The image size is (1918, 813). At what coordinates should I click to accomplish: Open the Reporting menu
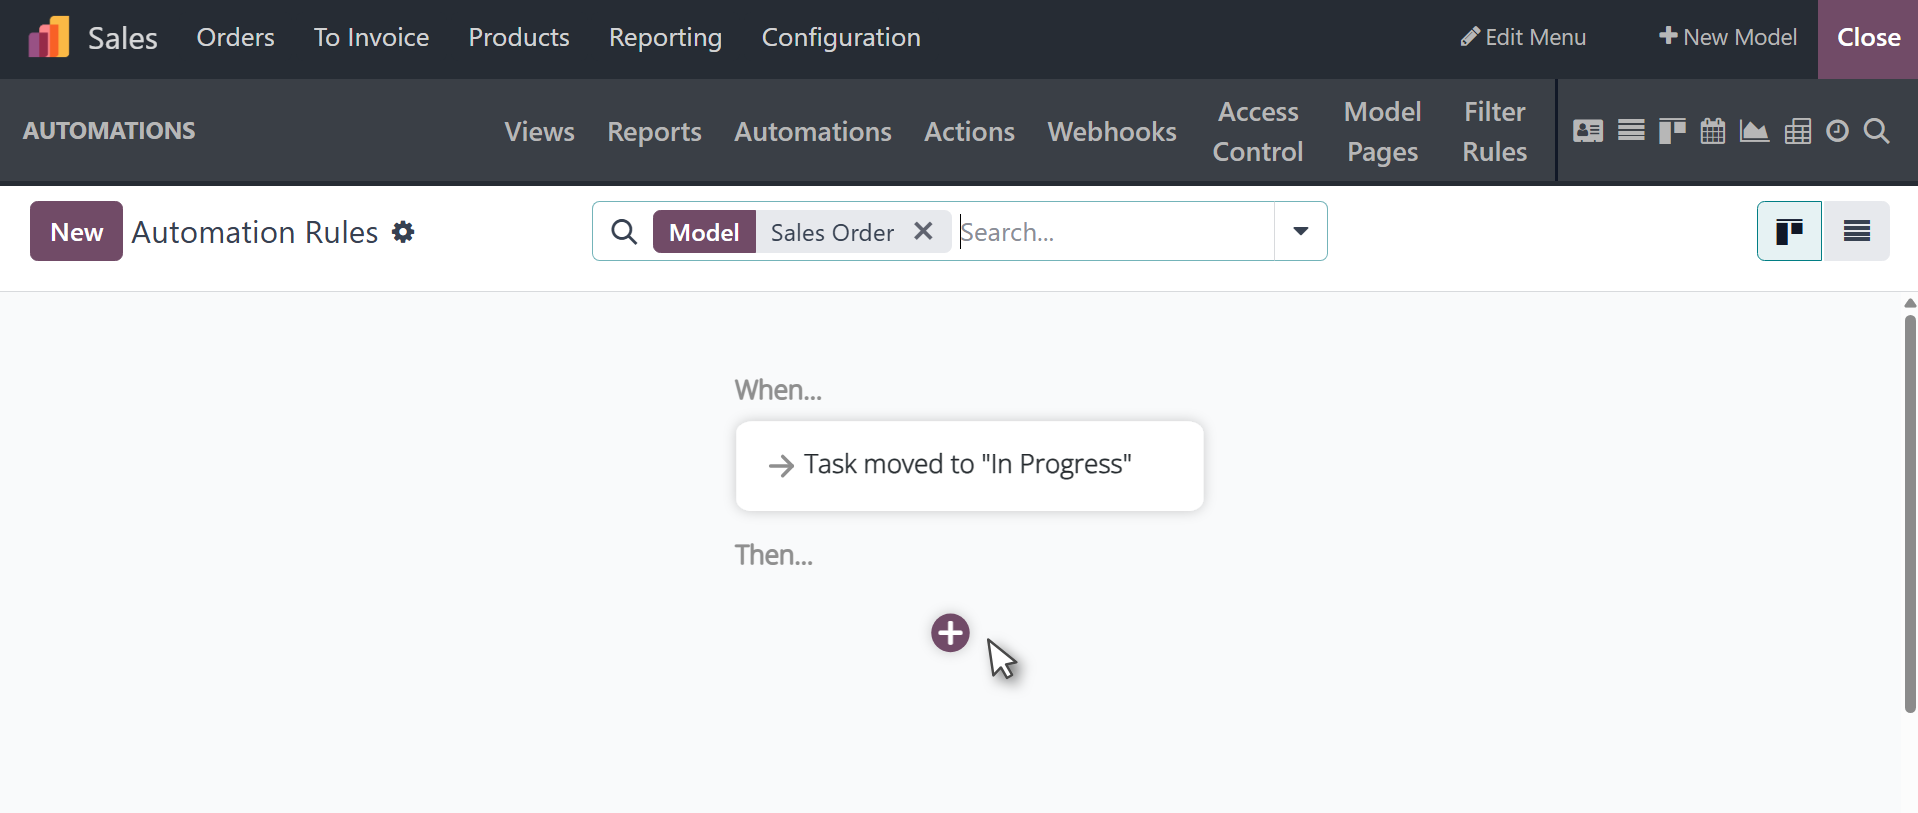(665, 38)
